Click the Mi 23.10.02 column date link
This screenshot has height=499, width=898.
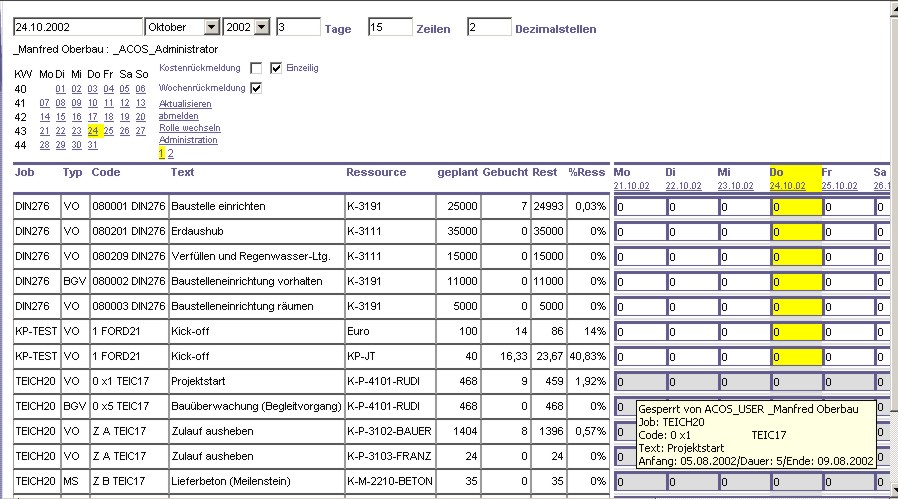click(735, 186)
